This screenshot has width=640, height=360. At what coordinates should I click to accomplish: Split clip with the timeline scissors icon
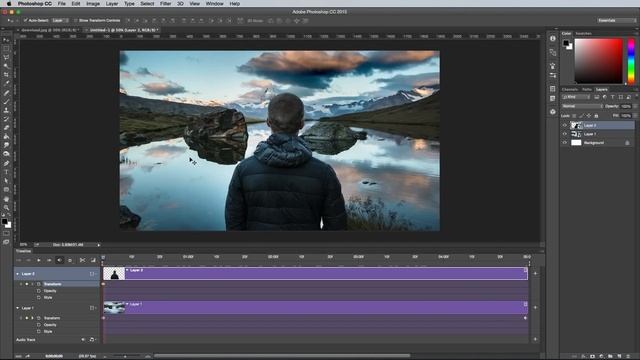click(82, 260)
